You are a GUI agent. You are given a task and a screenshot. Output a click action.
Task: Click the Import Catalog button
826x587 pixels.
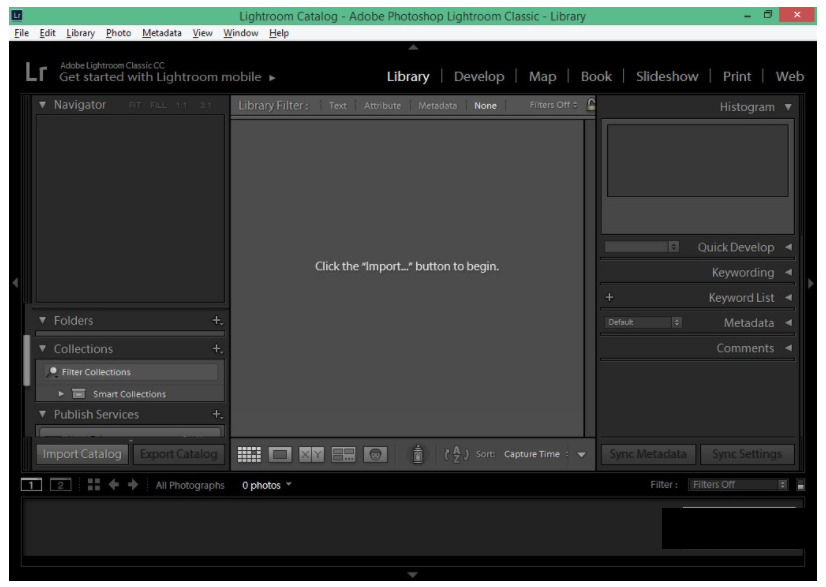click(x=82, y=454)
